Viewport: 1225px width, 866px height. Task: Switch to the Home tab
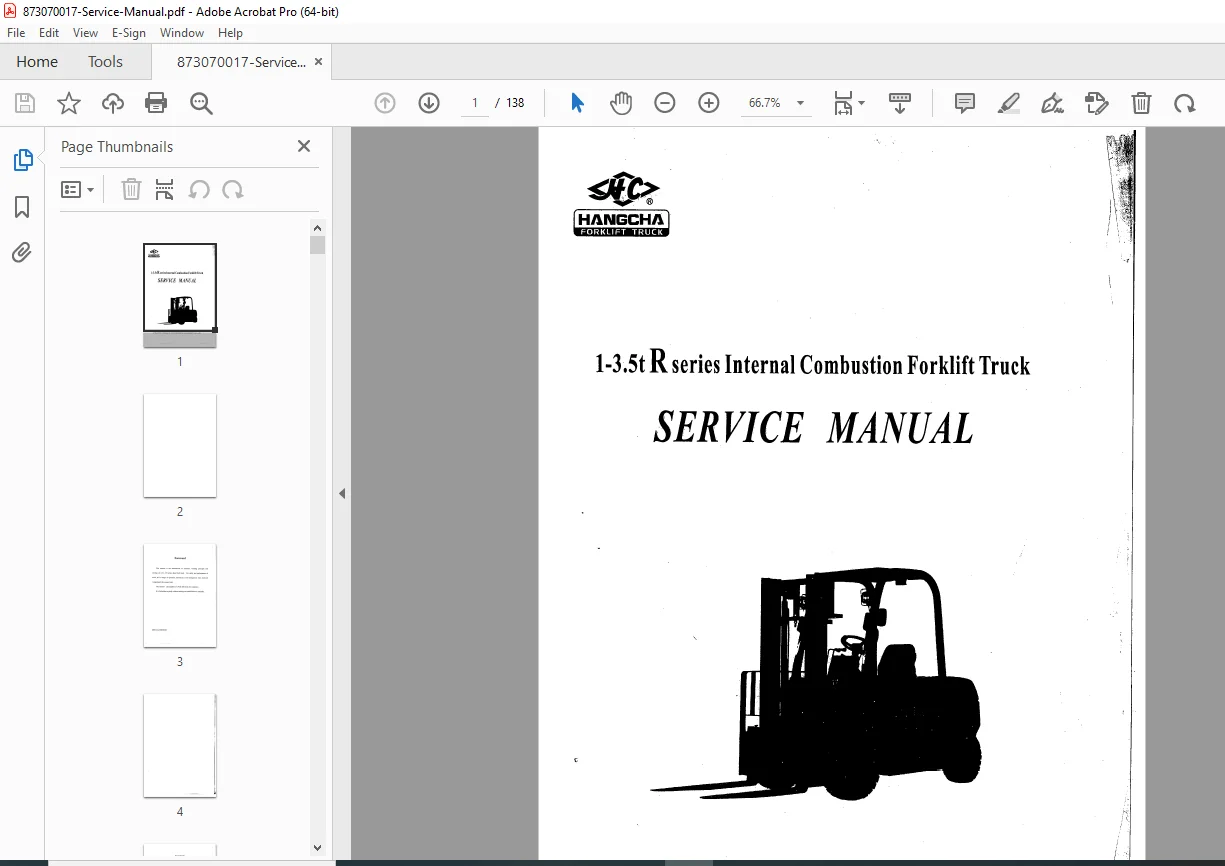[37, 62]
